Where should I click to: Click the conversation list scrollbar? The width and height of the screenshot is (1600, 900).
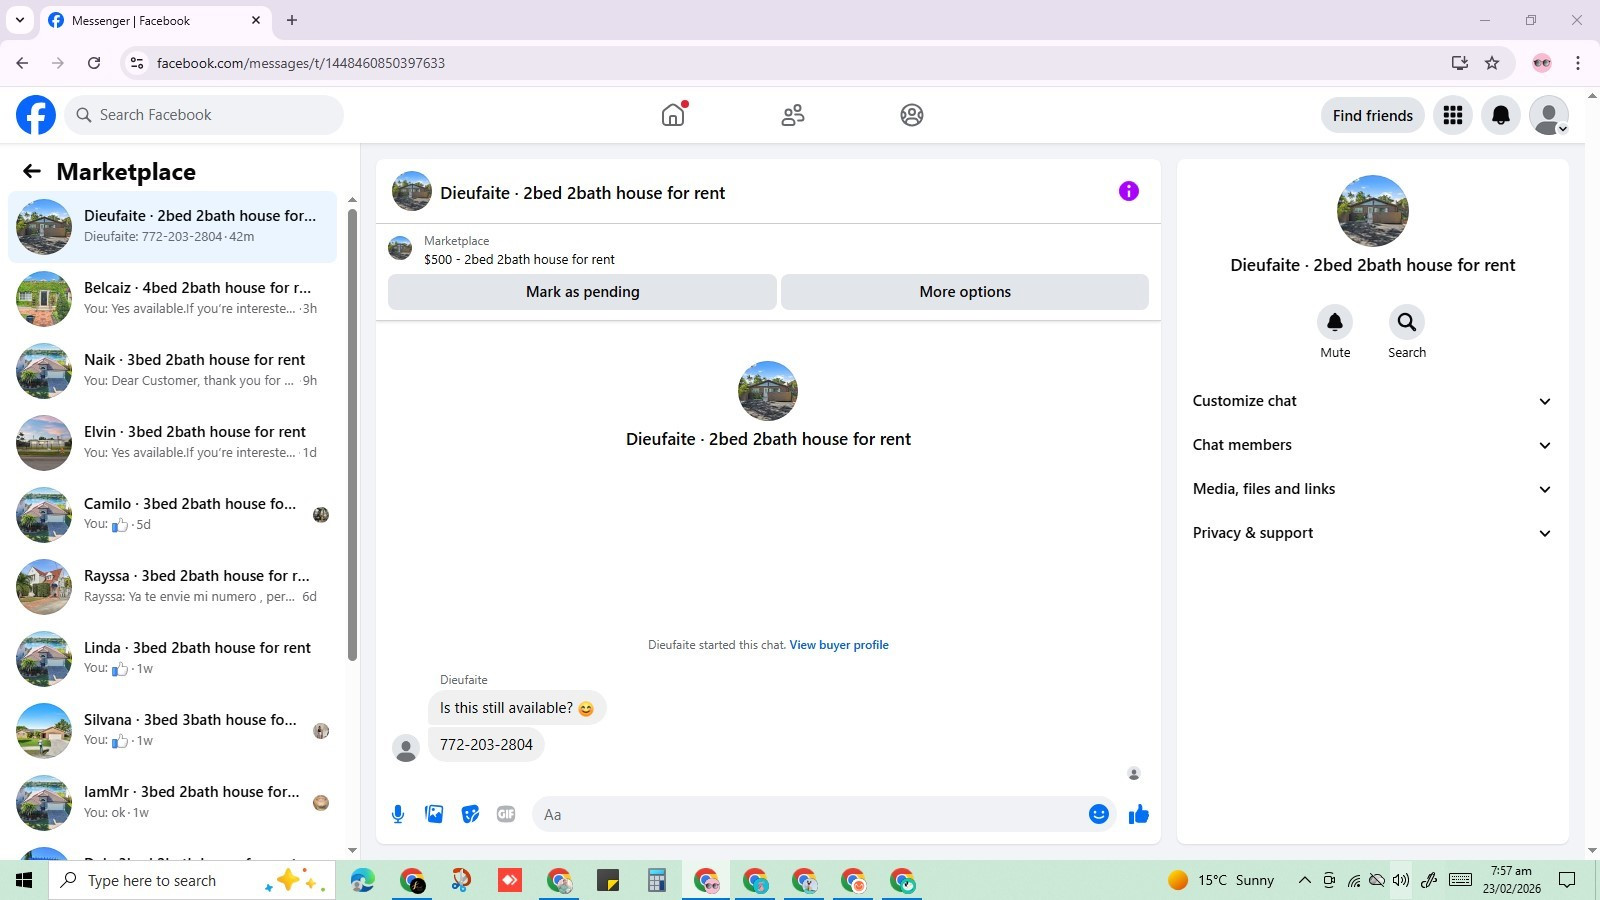point(352,435)
